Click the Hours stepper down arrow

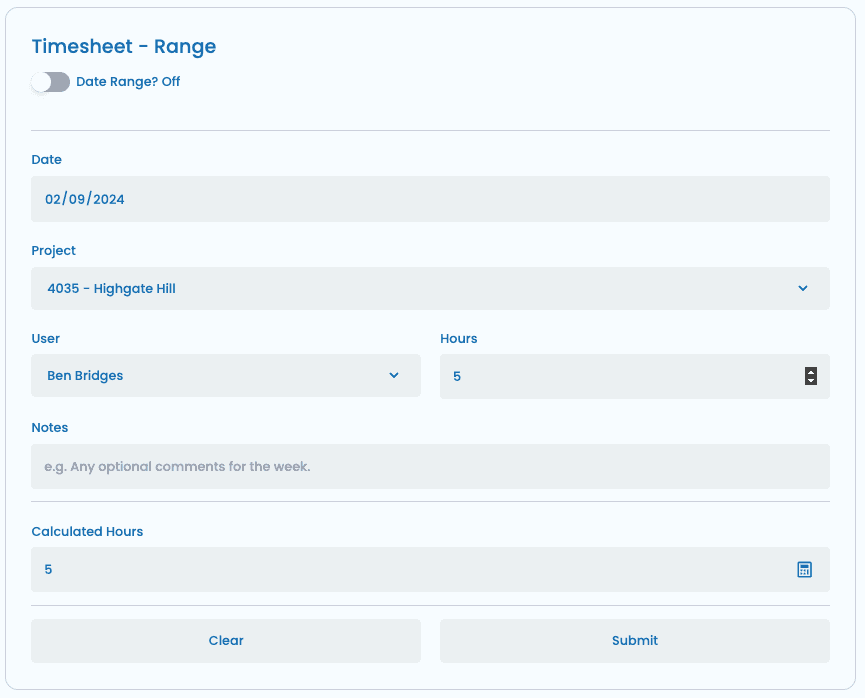(810, 381)
